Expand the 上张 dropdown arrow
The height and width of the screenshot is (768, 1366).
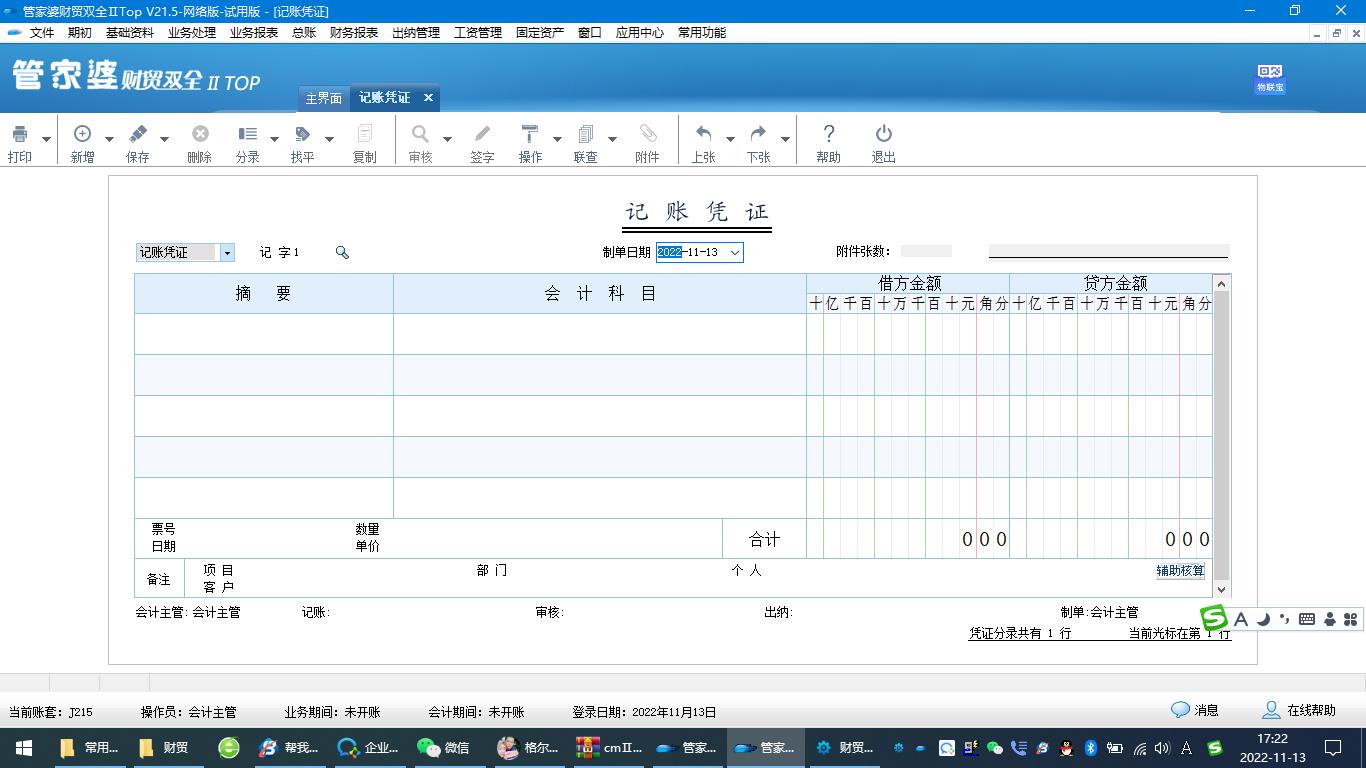click(x=730, y=139)
